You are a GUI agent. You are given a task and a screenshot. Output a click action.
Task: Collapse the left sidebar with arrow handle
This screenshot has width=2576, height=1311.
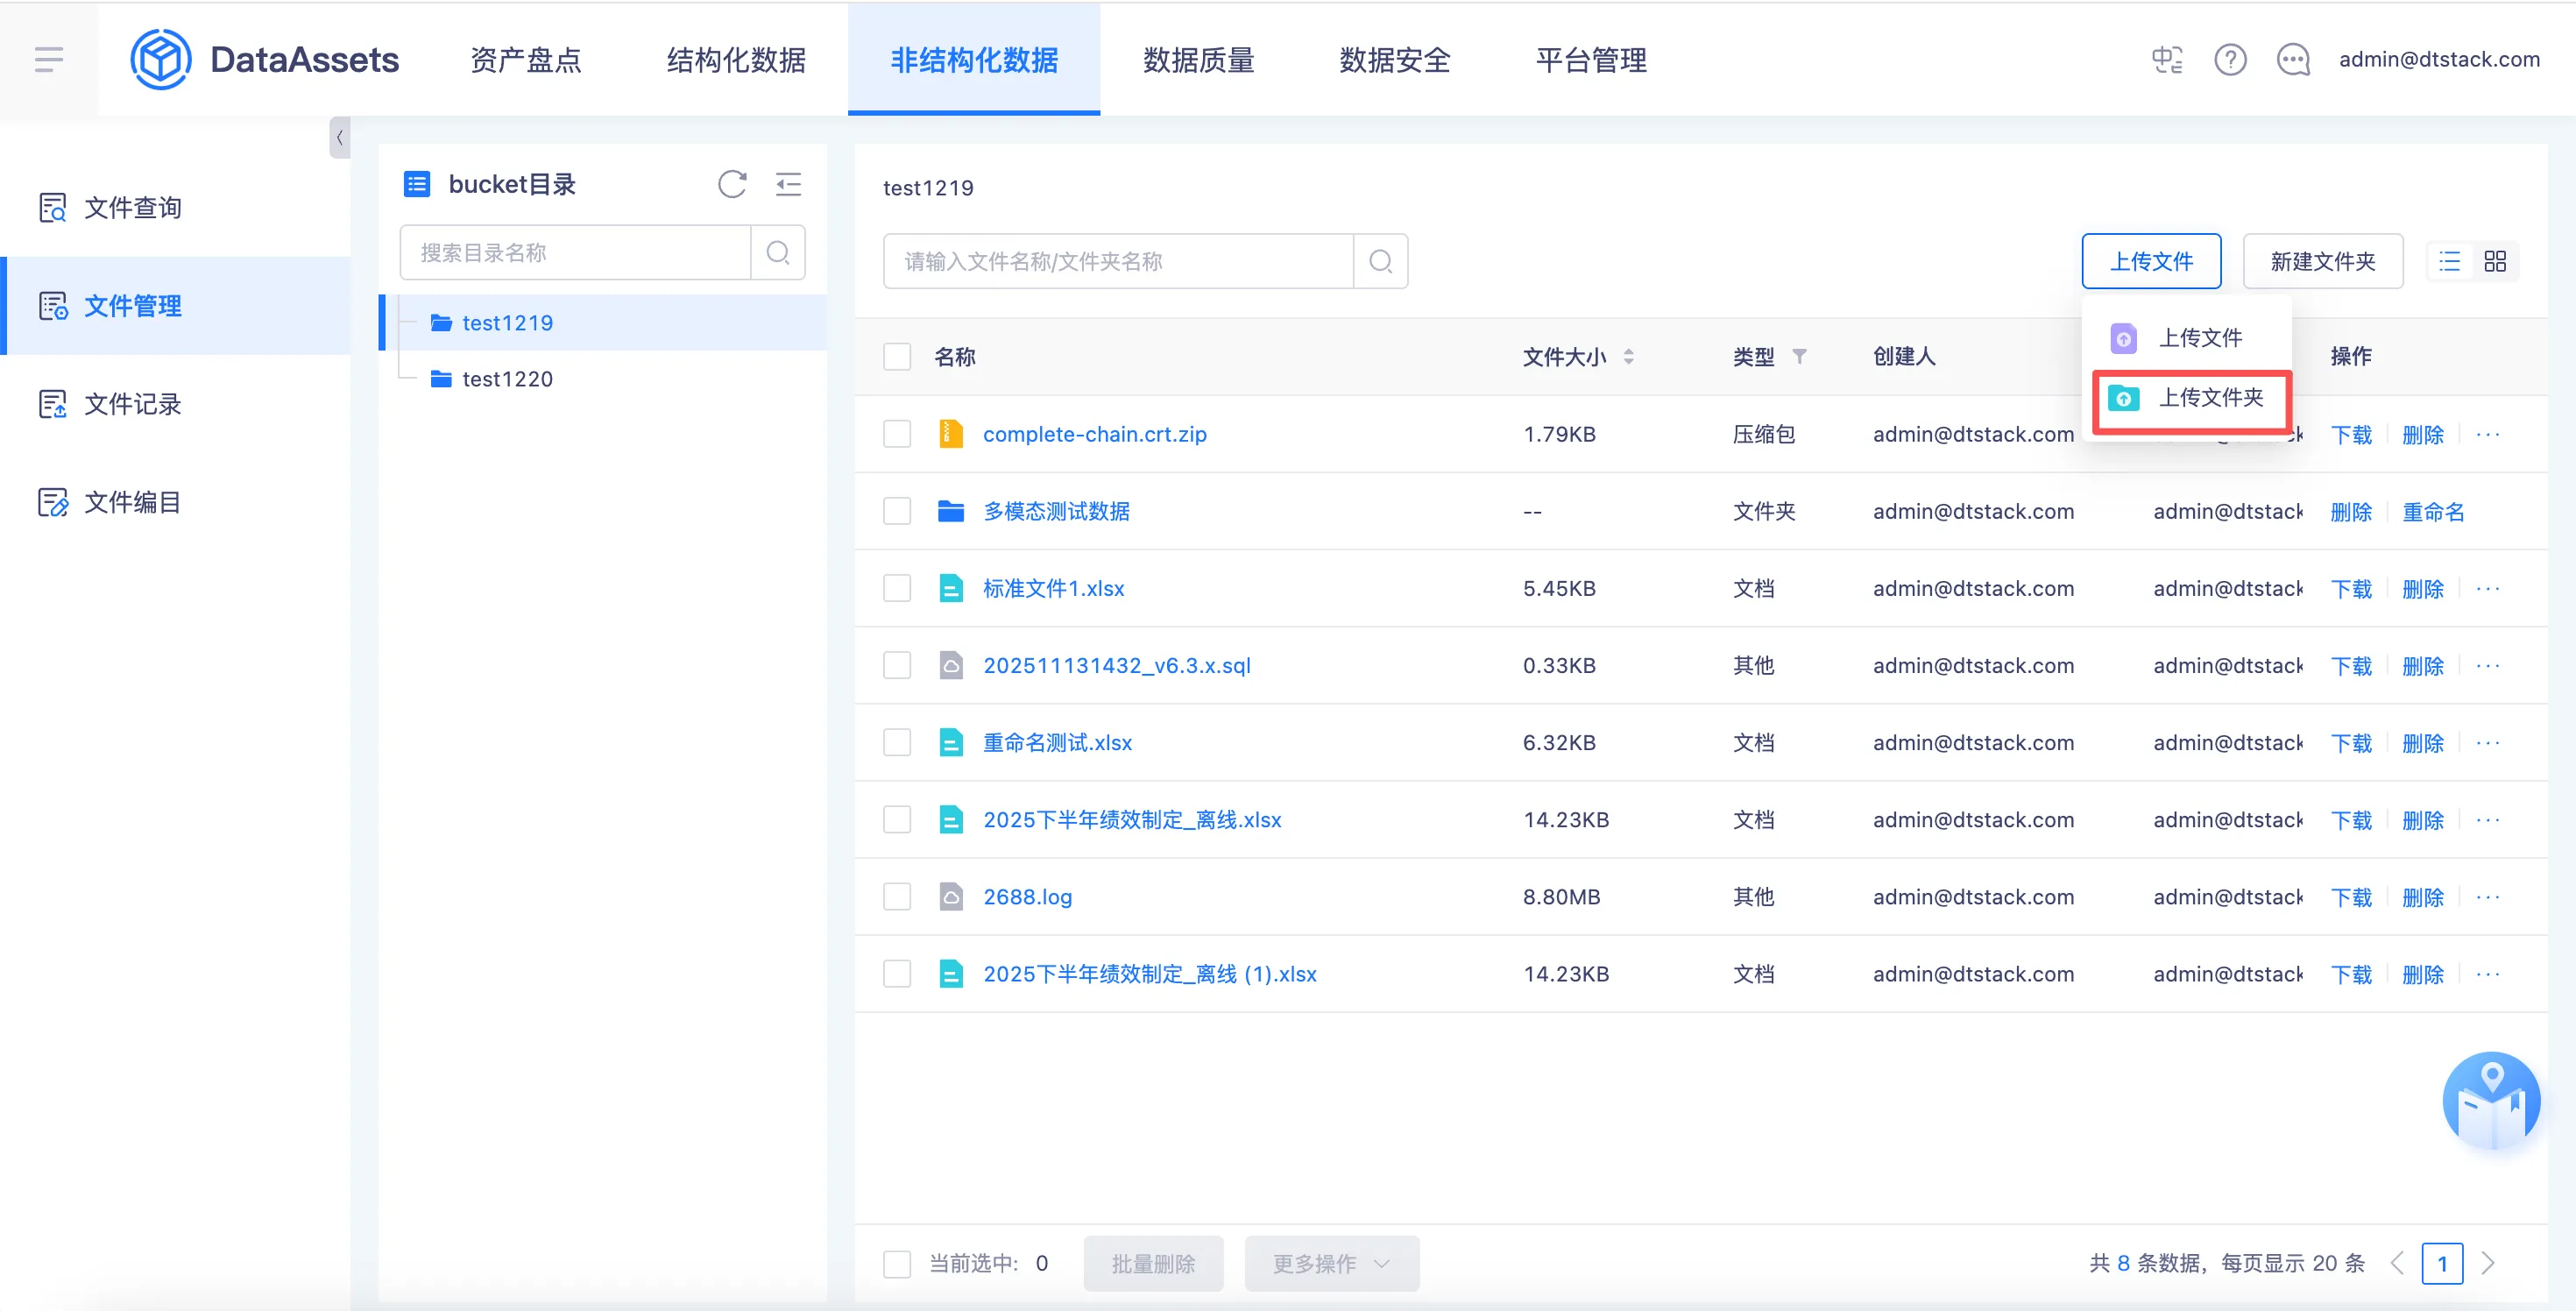339,138
